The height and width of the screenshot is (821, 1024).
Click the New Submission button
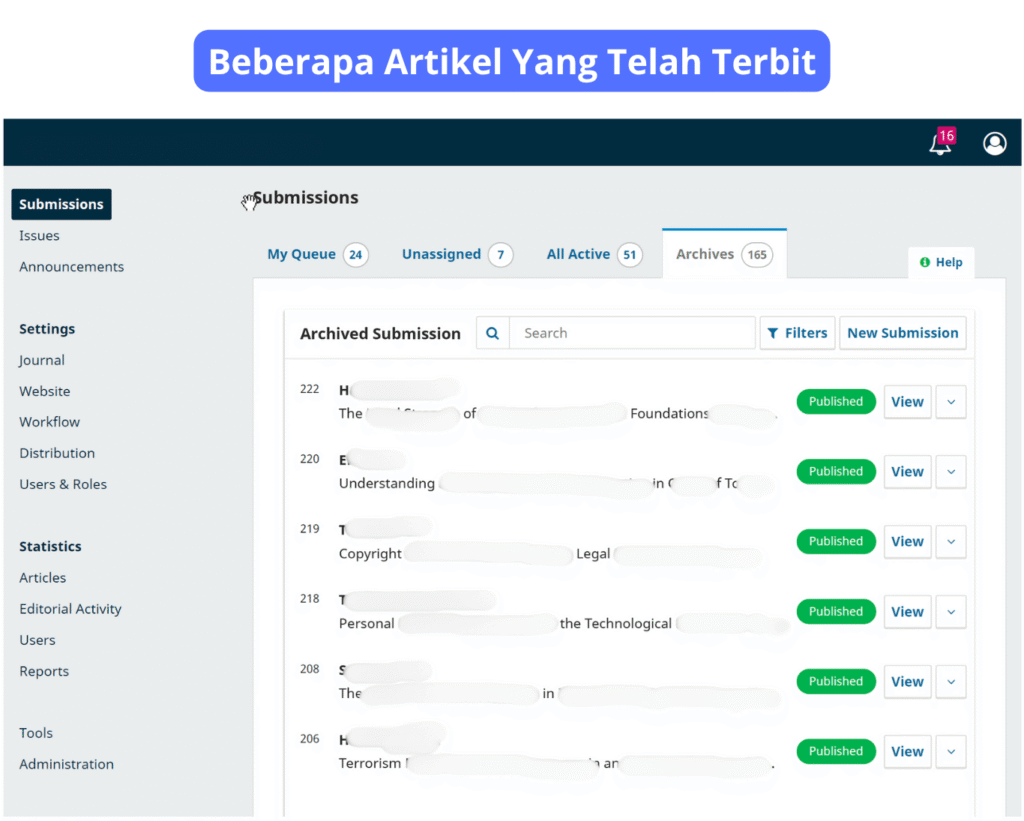click(902, 333)
